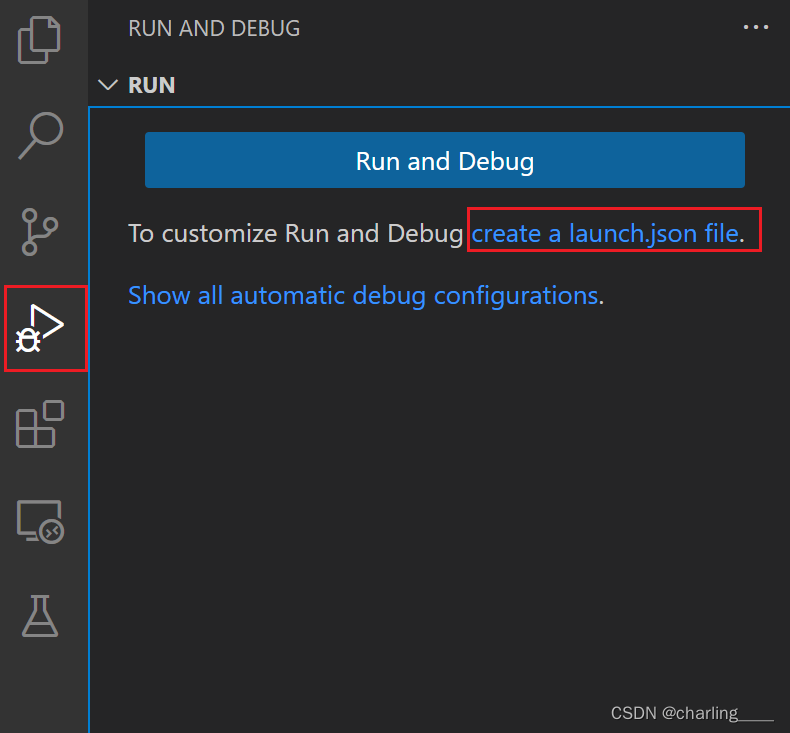Open the Run and Debug view icon
The height and width of the screenshot is (733, 790).
[x=40, y=328]
